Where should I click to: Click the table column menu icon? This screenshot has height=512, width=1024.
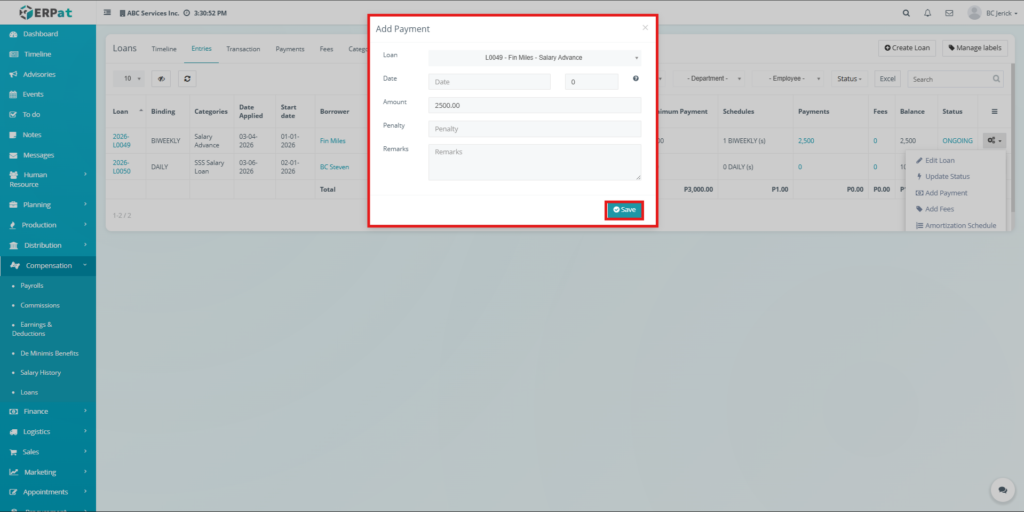[x=994, y=112]
